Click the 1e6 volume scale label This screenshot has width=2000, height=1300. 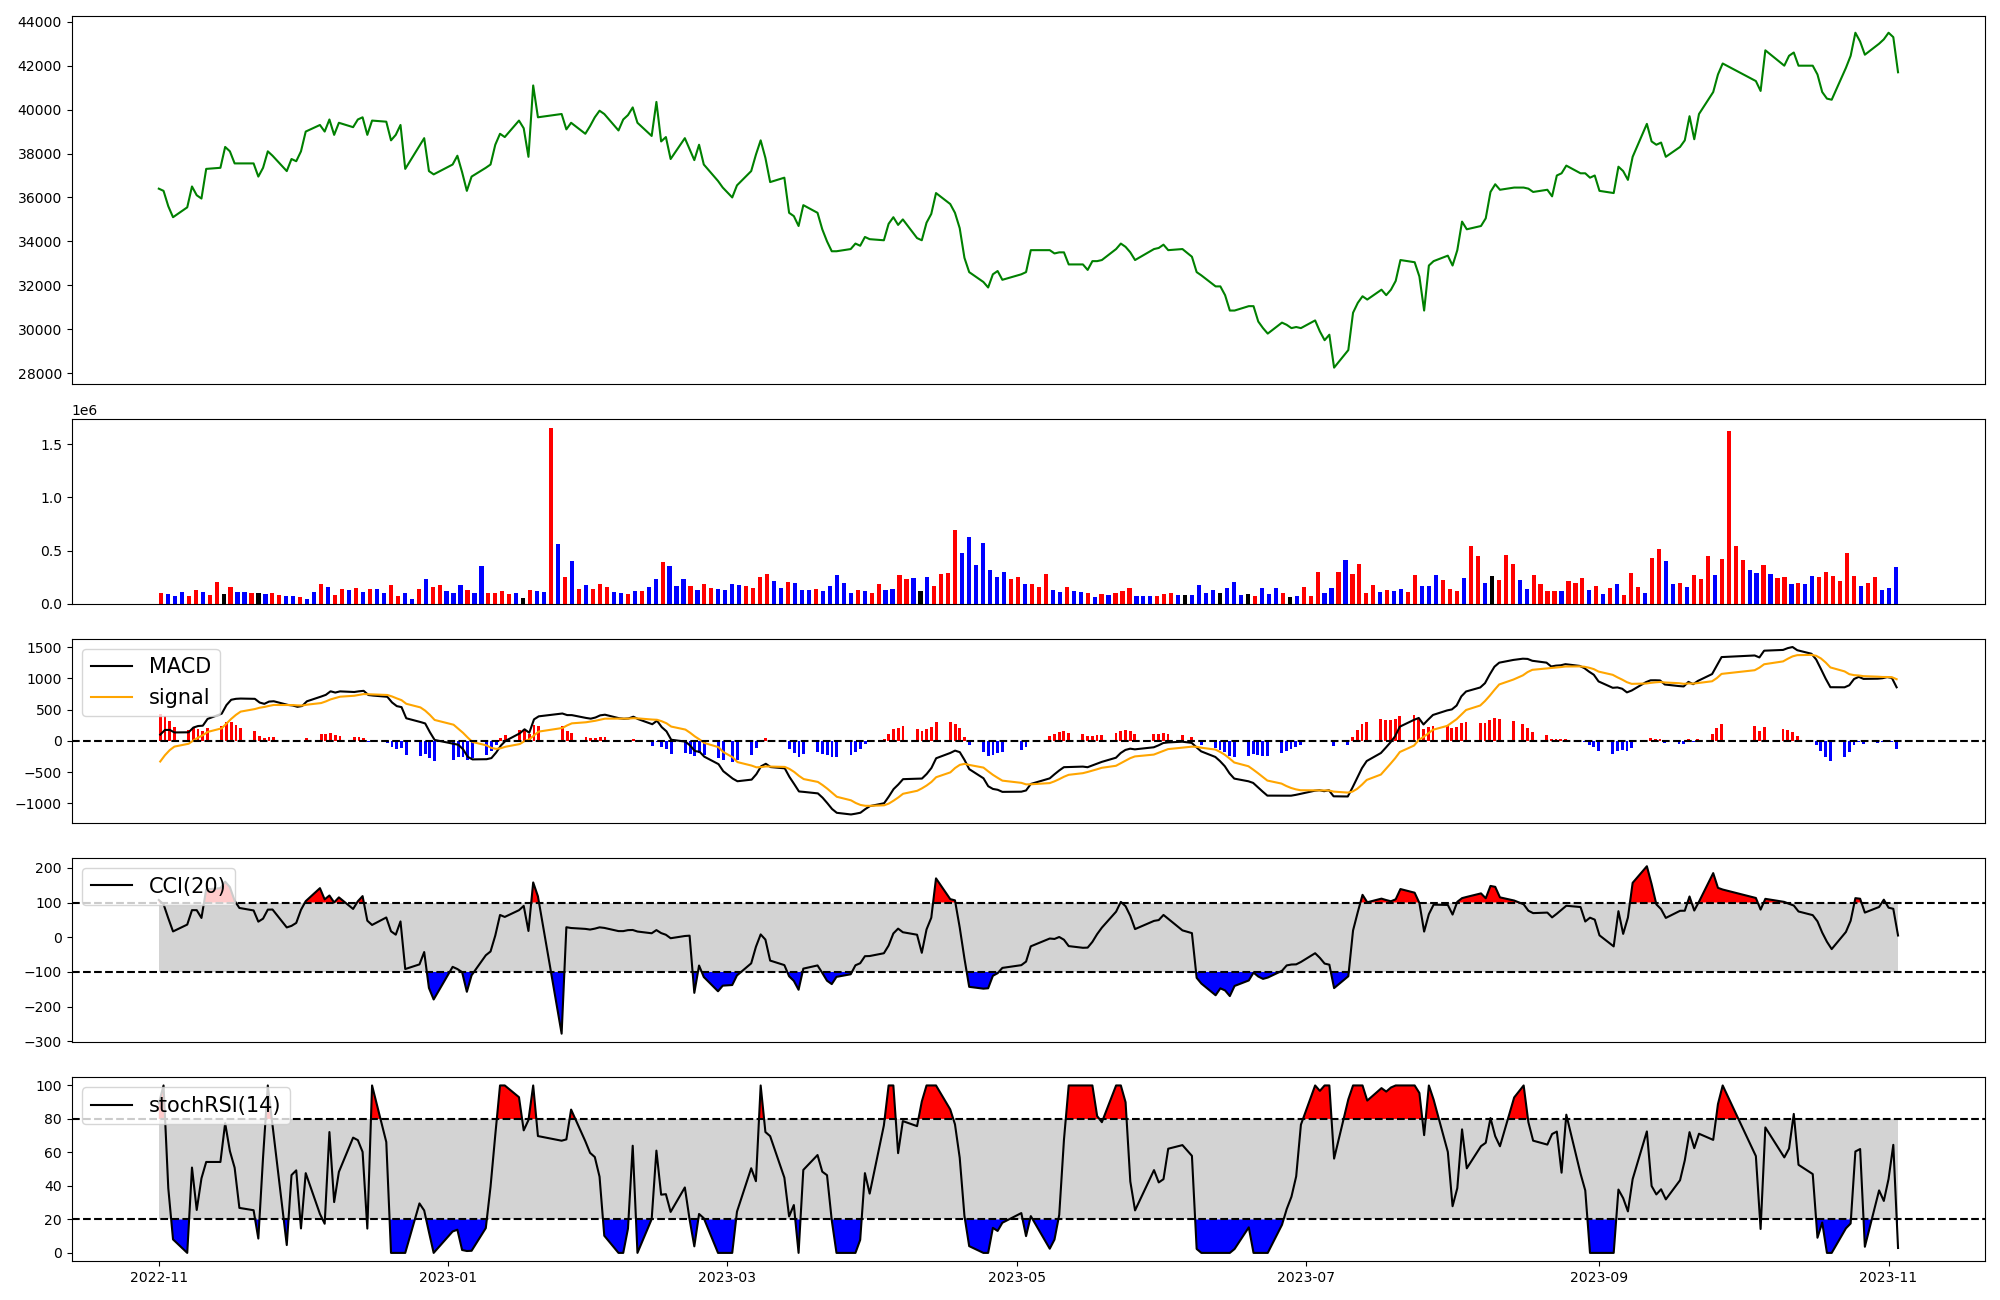point(84,410)
